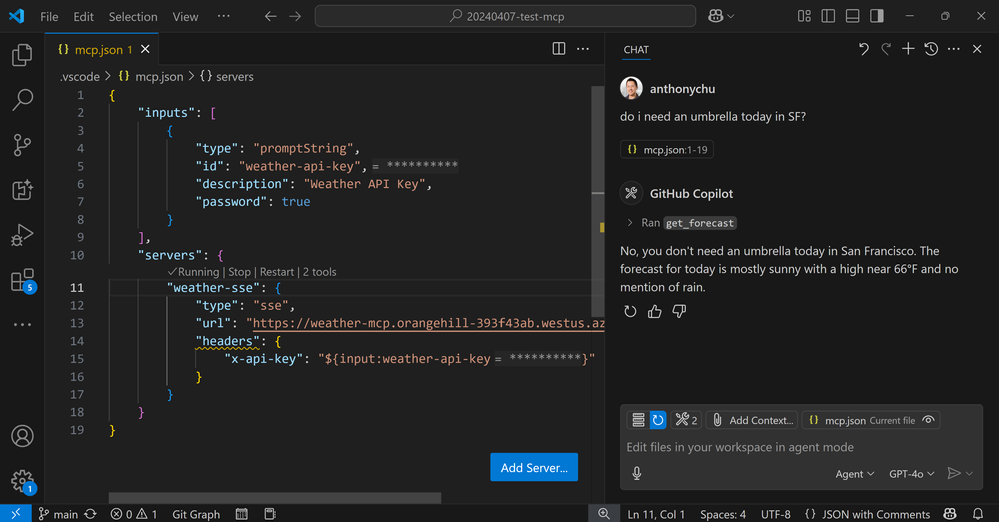This screenshot has height=522, width=999.
Task: Click Restart in server code lens
Action: pos(277,272)
